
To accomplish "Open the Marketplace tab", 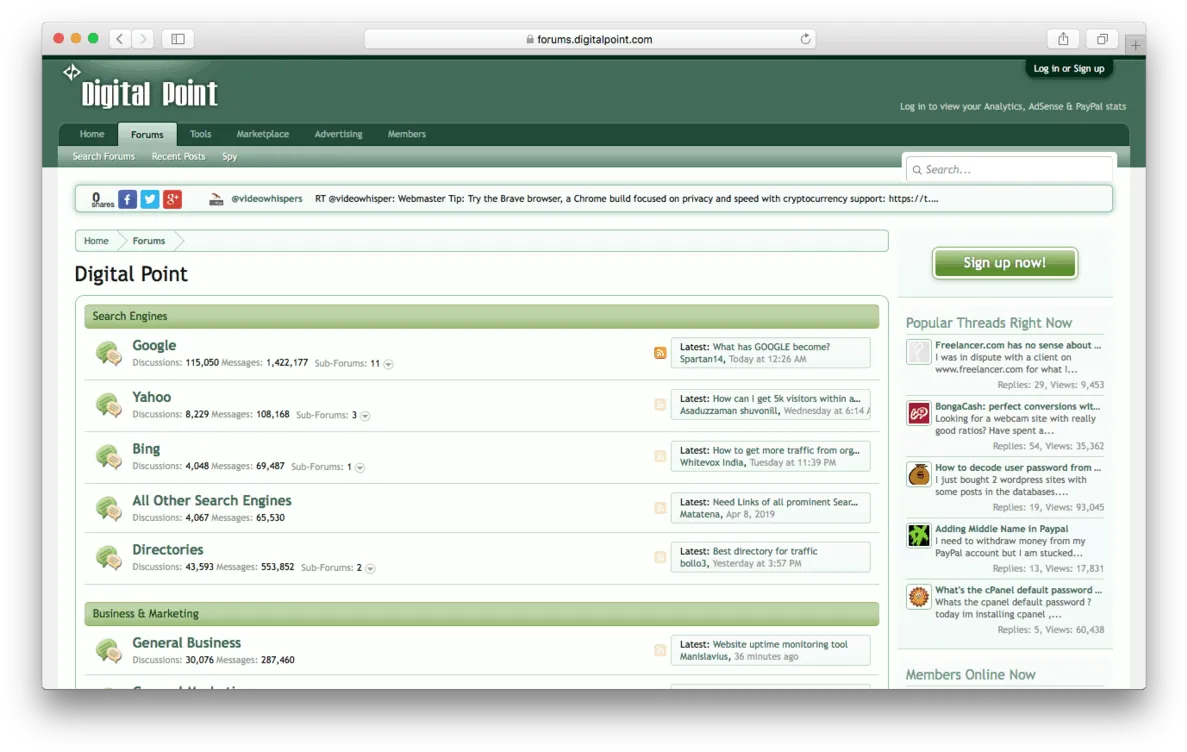I will 263,134.
